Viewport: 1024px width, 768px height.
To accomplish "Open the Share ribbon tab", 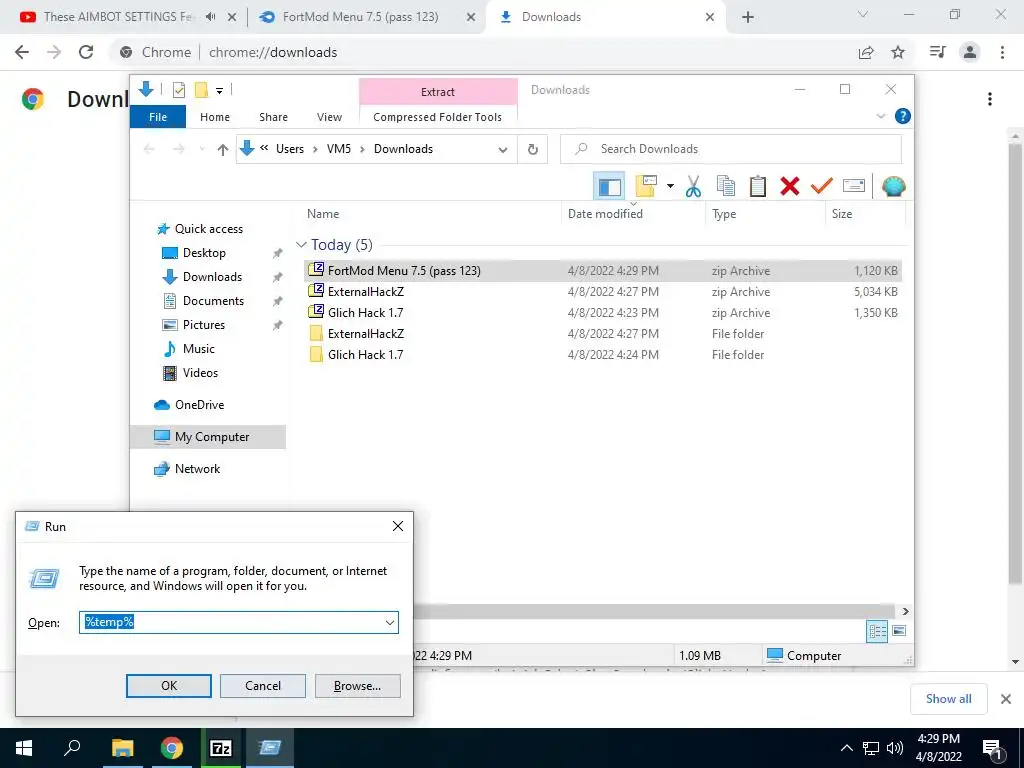I will (273, 117).
